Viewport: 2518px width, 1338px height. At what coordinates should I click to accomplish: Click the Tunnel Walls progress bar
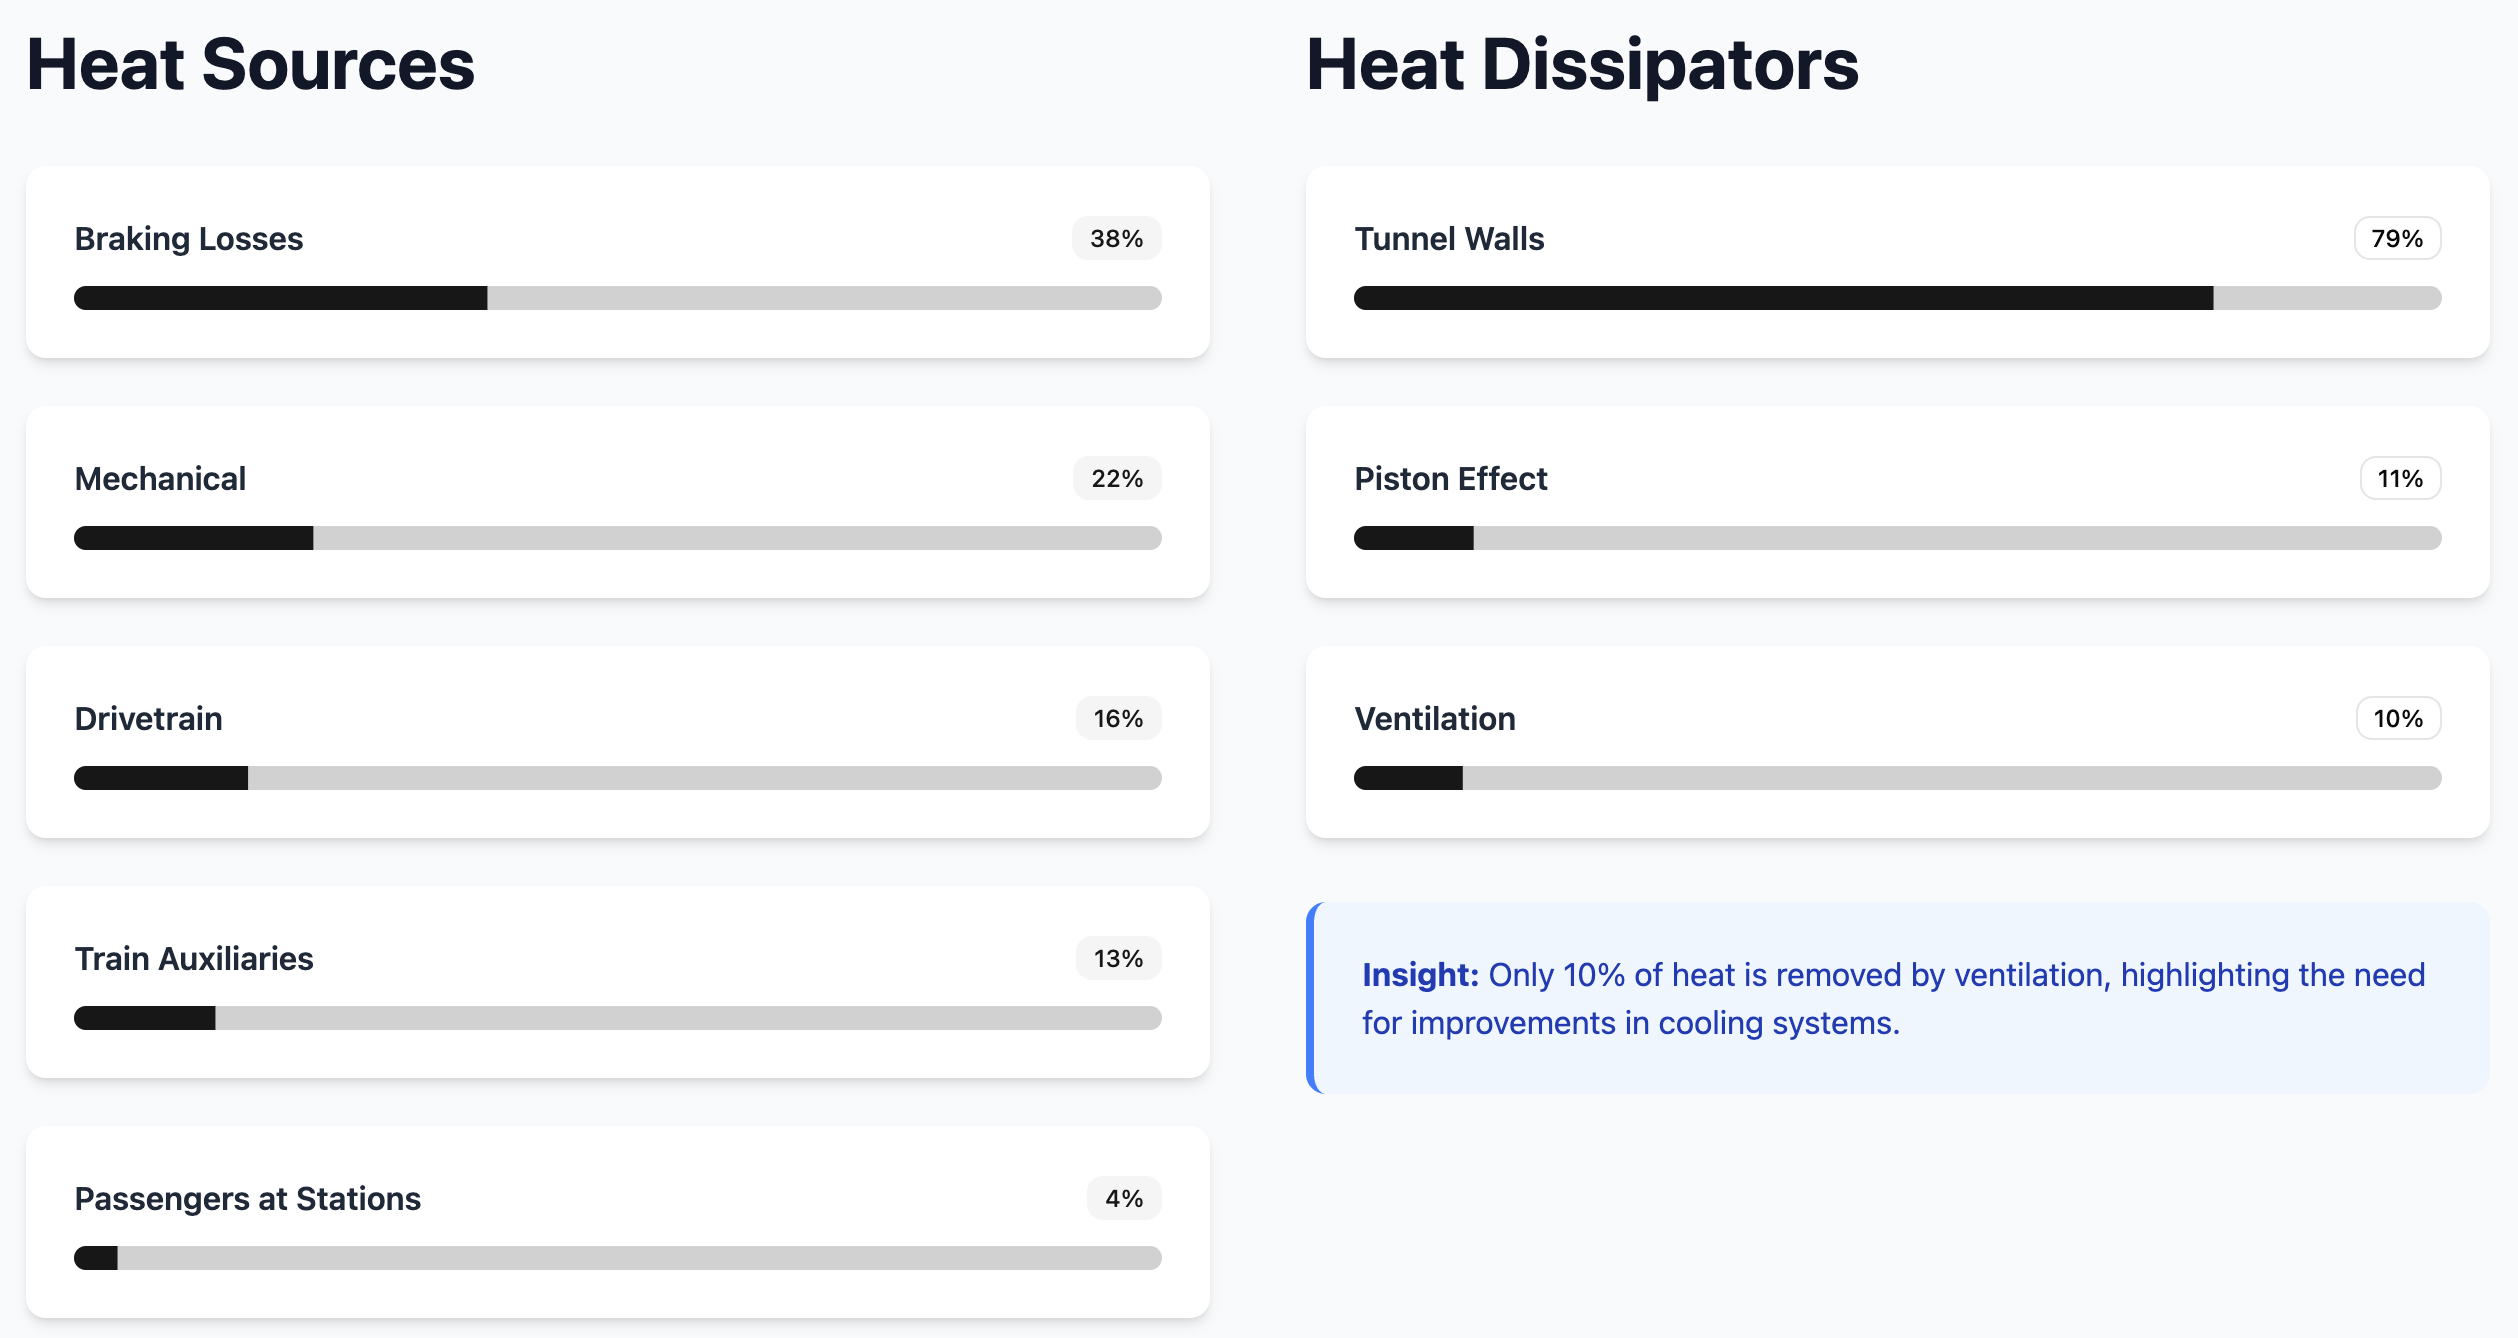click(x=1898, y=298)
